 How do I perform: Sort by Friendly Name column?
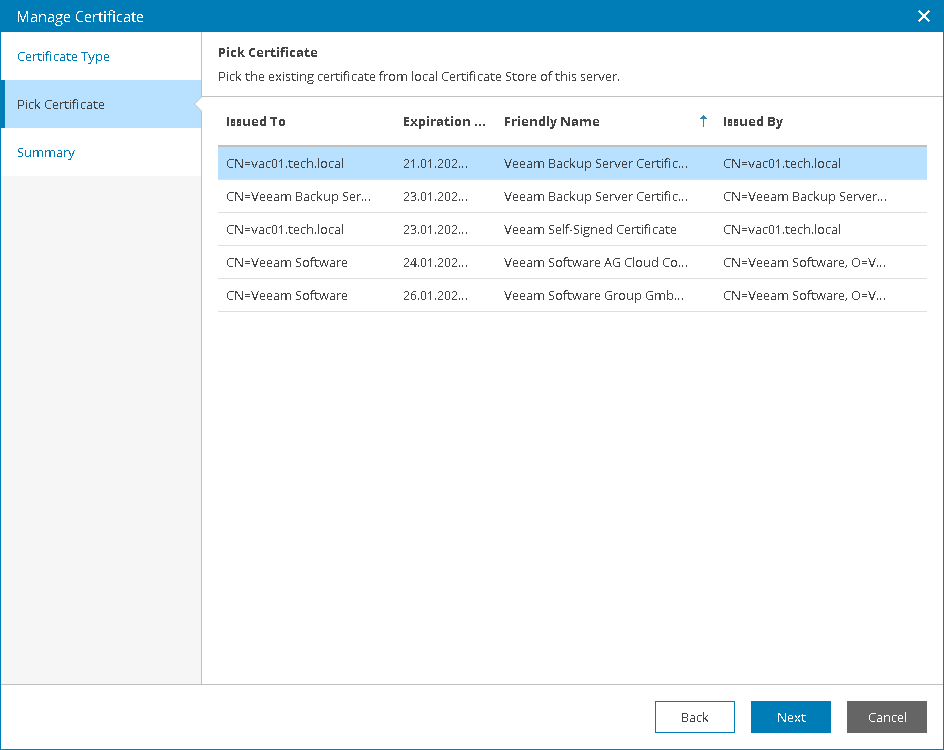pos(552,121)
